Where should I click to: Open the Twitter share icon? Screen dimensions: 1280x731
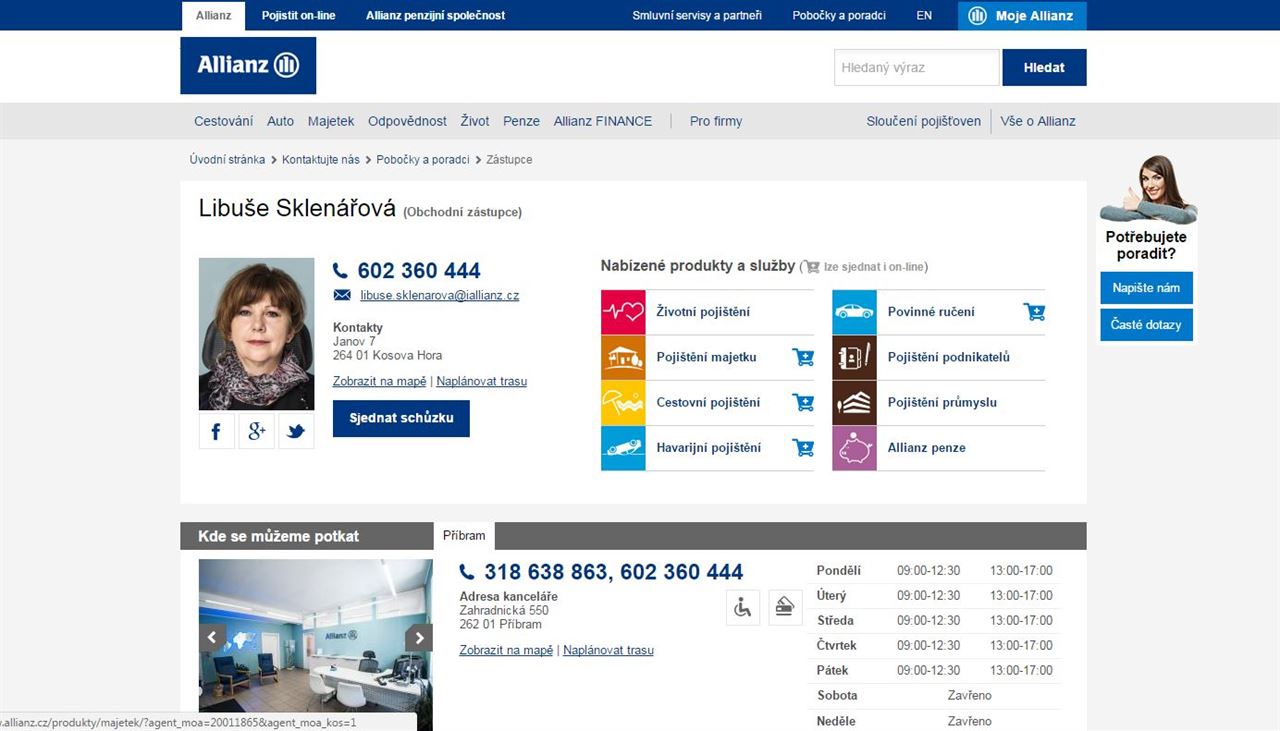[296, 431]
